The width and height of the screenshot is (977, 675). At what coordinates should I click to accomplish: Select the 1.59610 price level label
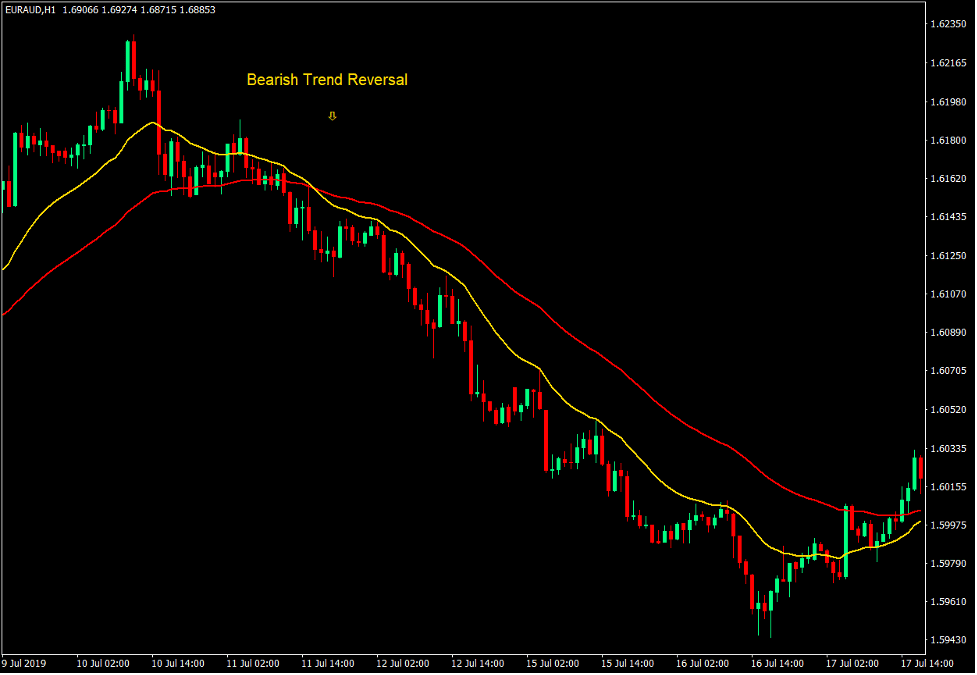coord(947,602)
